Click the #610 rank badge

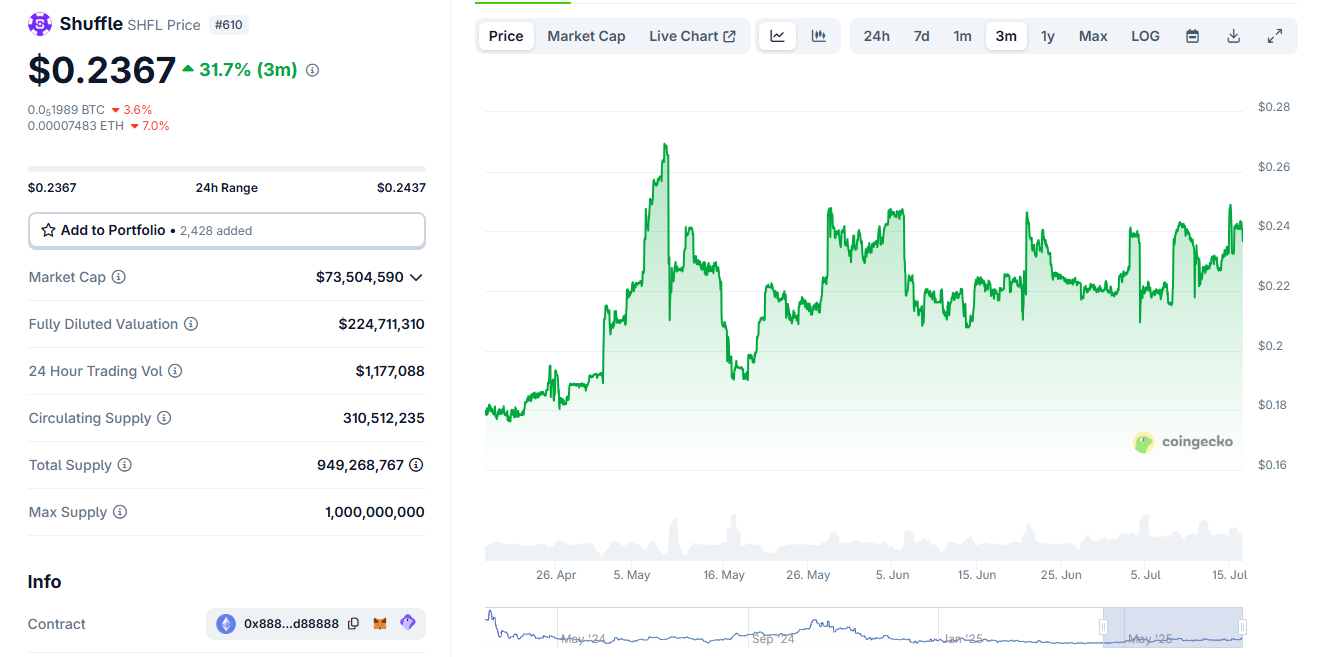tap(229, 25)
